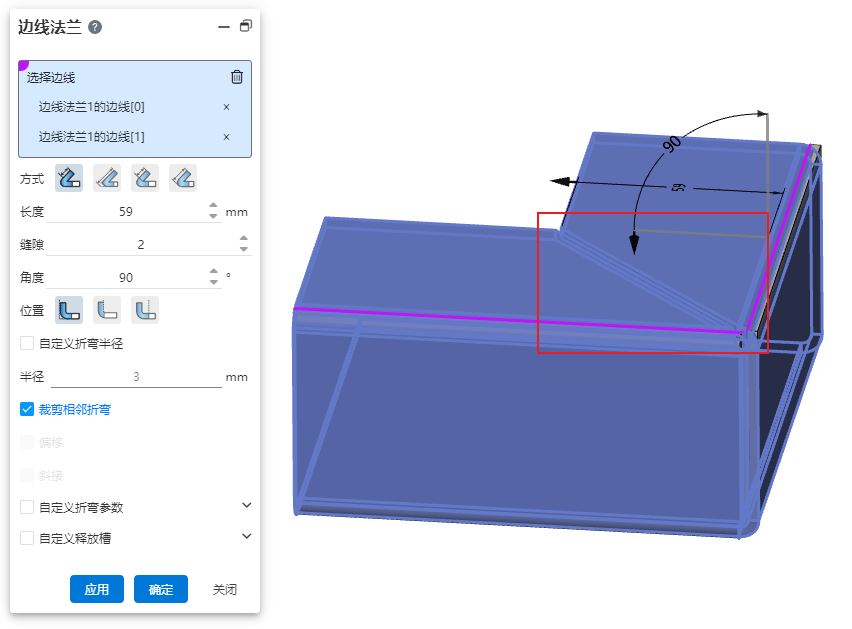
Task: Click the 应用 button
Action: 97,590
